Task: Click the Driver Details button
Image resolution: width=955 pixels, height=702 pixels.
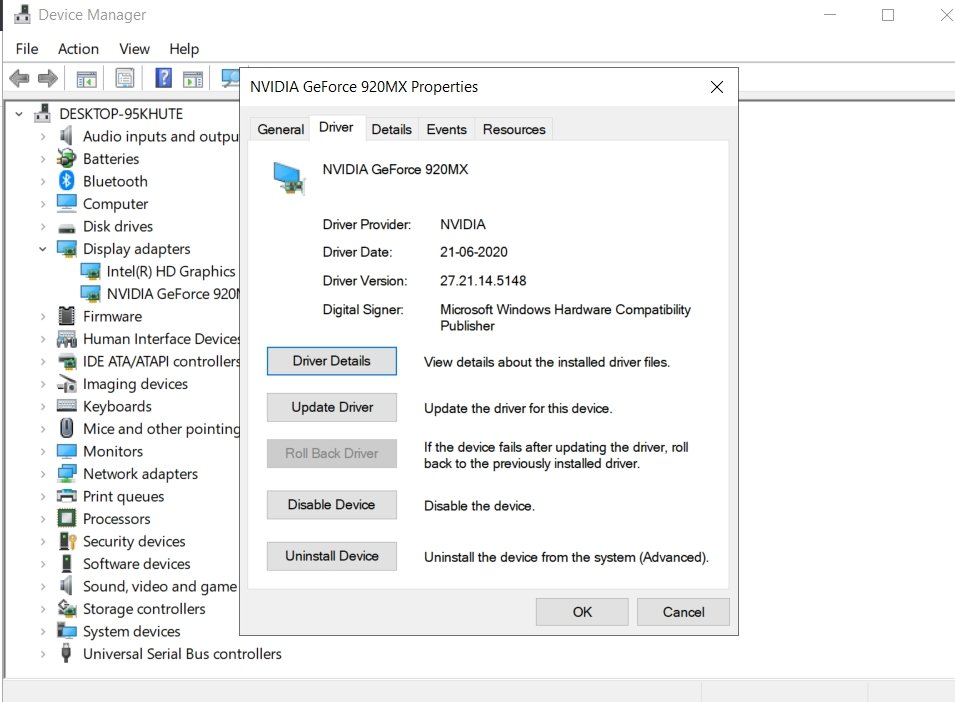Action: coord(331,362)
